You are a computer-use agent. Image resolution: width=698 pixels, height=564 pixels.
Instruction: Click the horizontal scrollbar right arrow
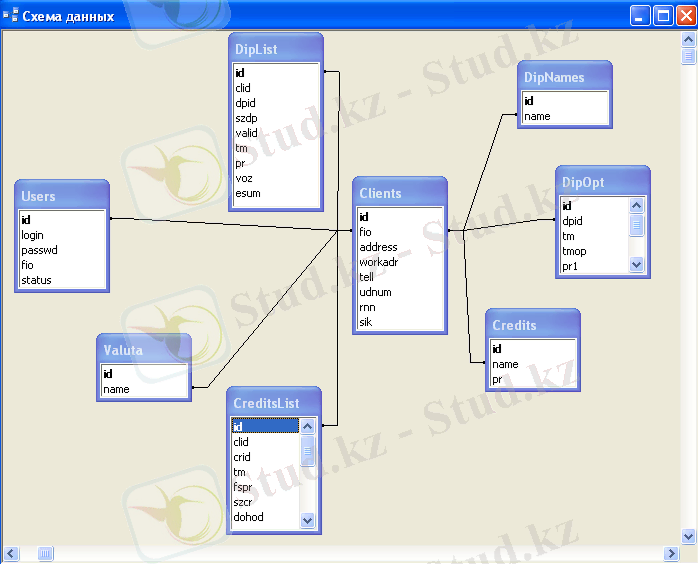click(x=671, y=553)
